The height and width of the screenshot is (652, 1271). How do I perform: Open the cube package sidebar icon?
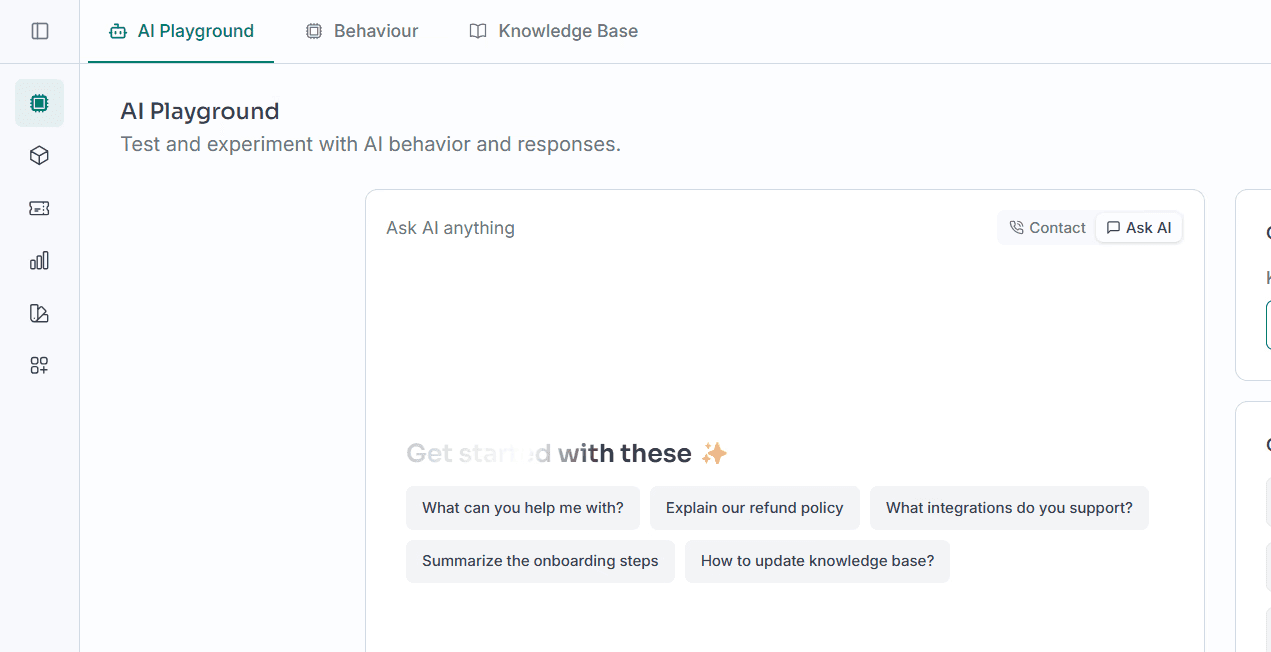39,156
